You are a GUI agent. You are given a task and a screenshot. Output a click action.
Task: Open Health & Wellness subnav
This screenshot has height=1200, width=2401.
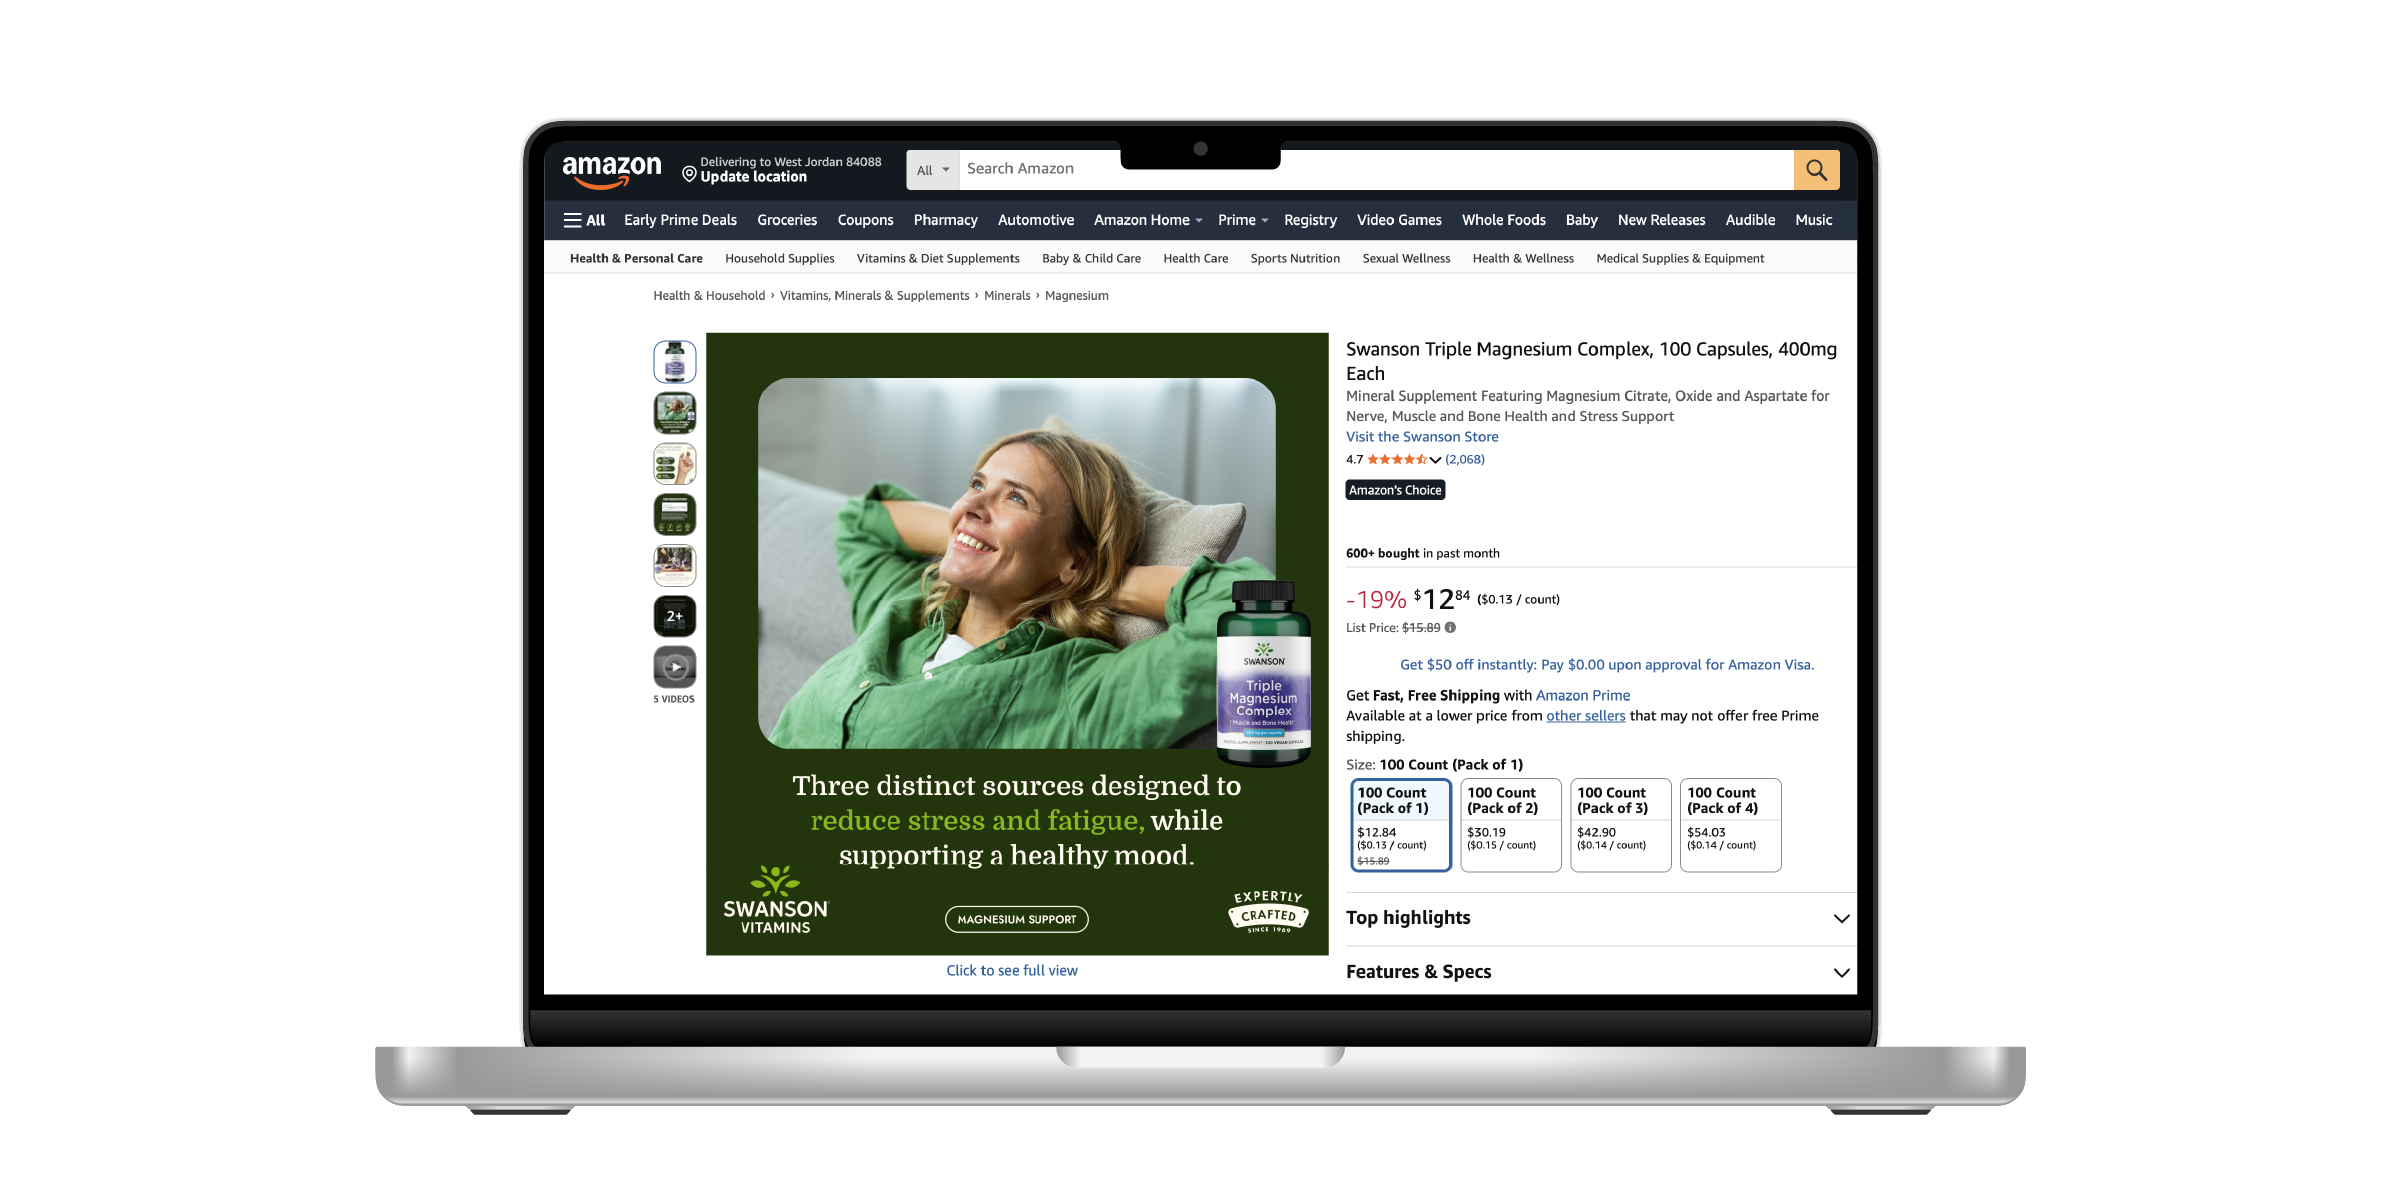pos(1523,258)
